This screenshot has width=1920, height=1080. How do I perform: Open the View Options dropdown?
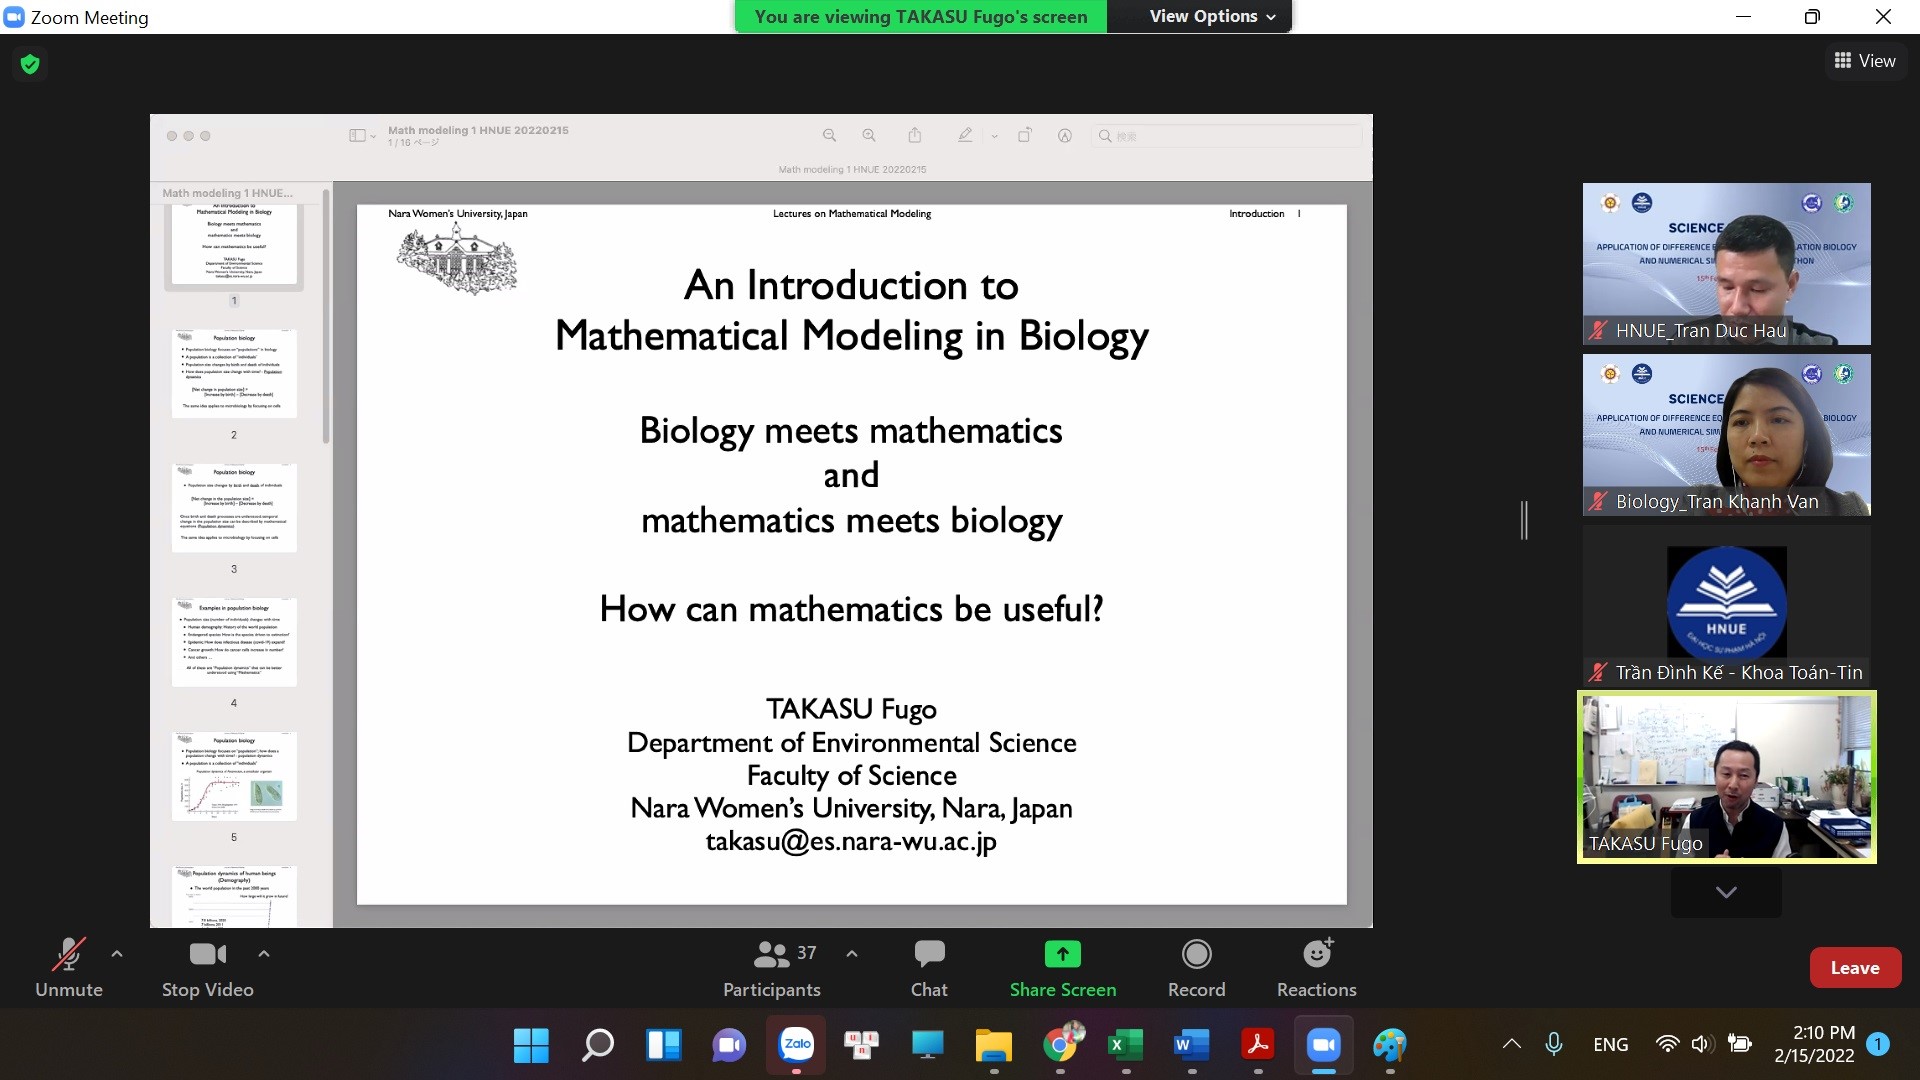pyautogui.click(x=1212, y=16)
